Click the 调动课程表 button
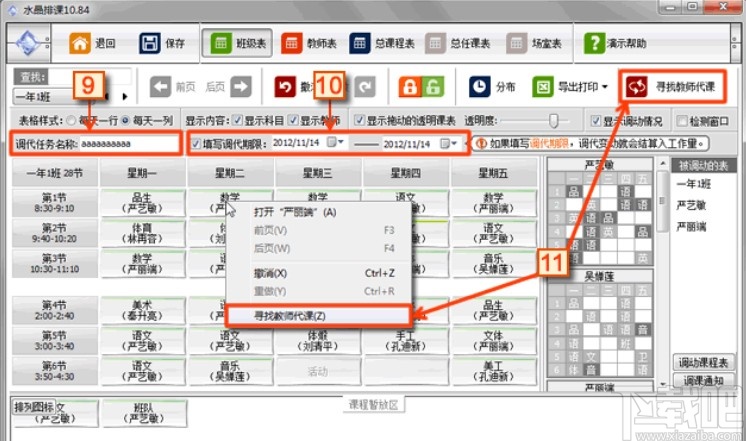The height and width of the screenshot is (441, 746). 703,363
